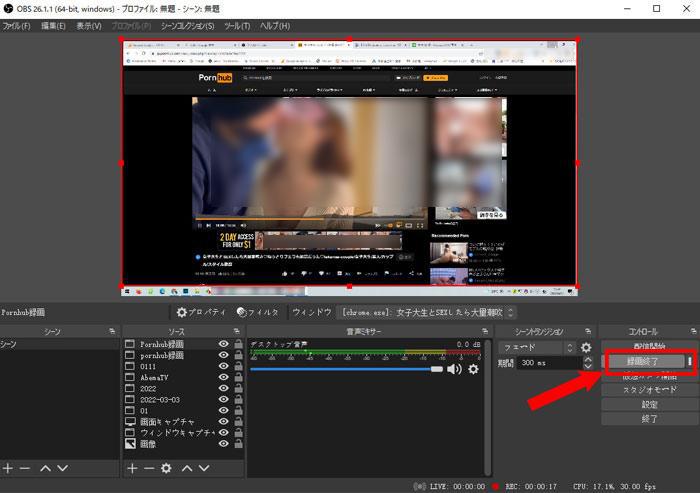Add a new source with the plus icon
Screen dimensions: 700x493
pyautogui.click(x=132, y=468)
